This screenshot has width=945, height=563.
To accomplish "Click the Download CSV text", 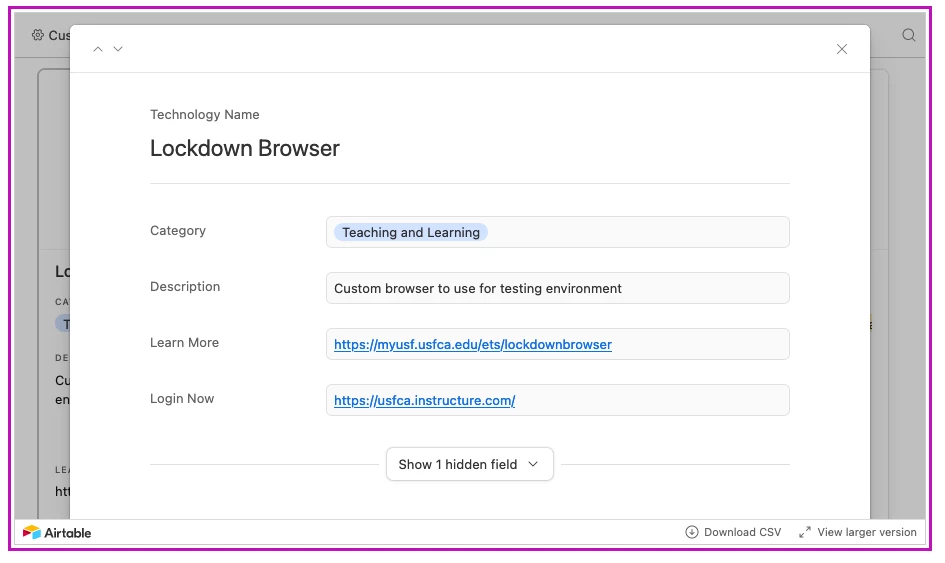I will coord(742,532).
